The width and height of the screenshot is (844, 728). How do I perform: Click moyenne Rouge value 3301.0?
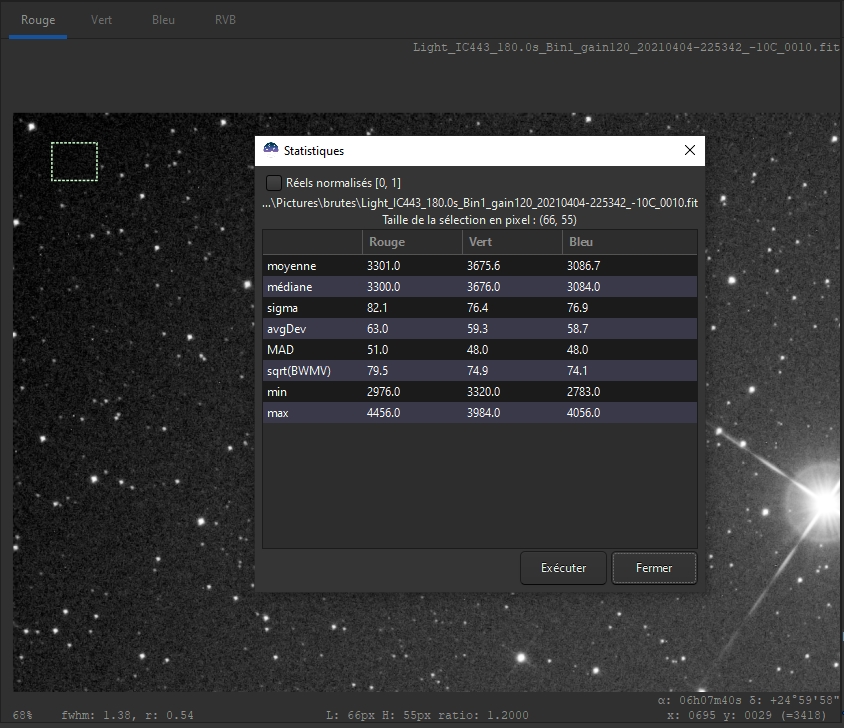tap(383, 266)
